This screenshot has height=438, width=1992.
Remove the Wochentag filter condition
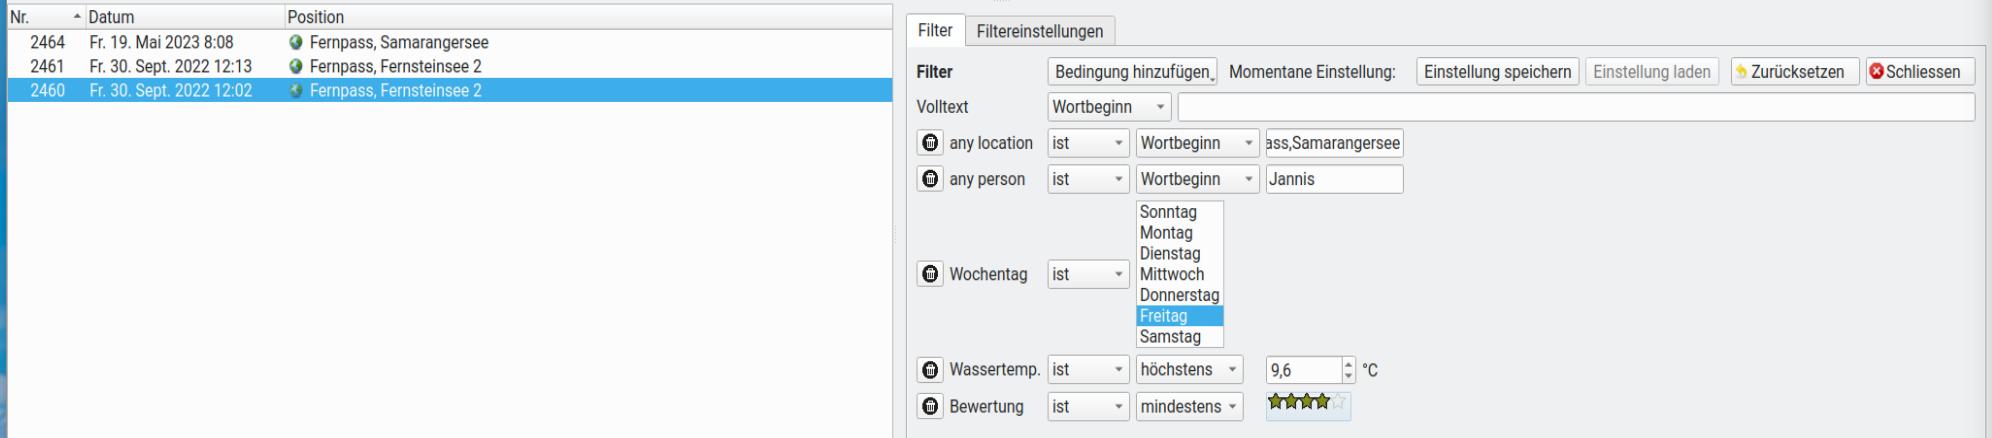[x=930, y=274]
